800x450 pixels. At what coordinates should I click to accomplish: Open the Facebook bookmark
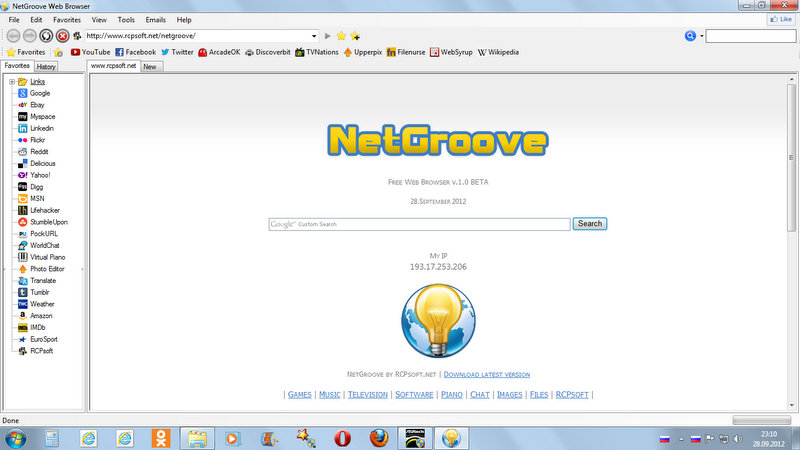coord(136,52)
